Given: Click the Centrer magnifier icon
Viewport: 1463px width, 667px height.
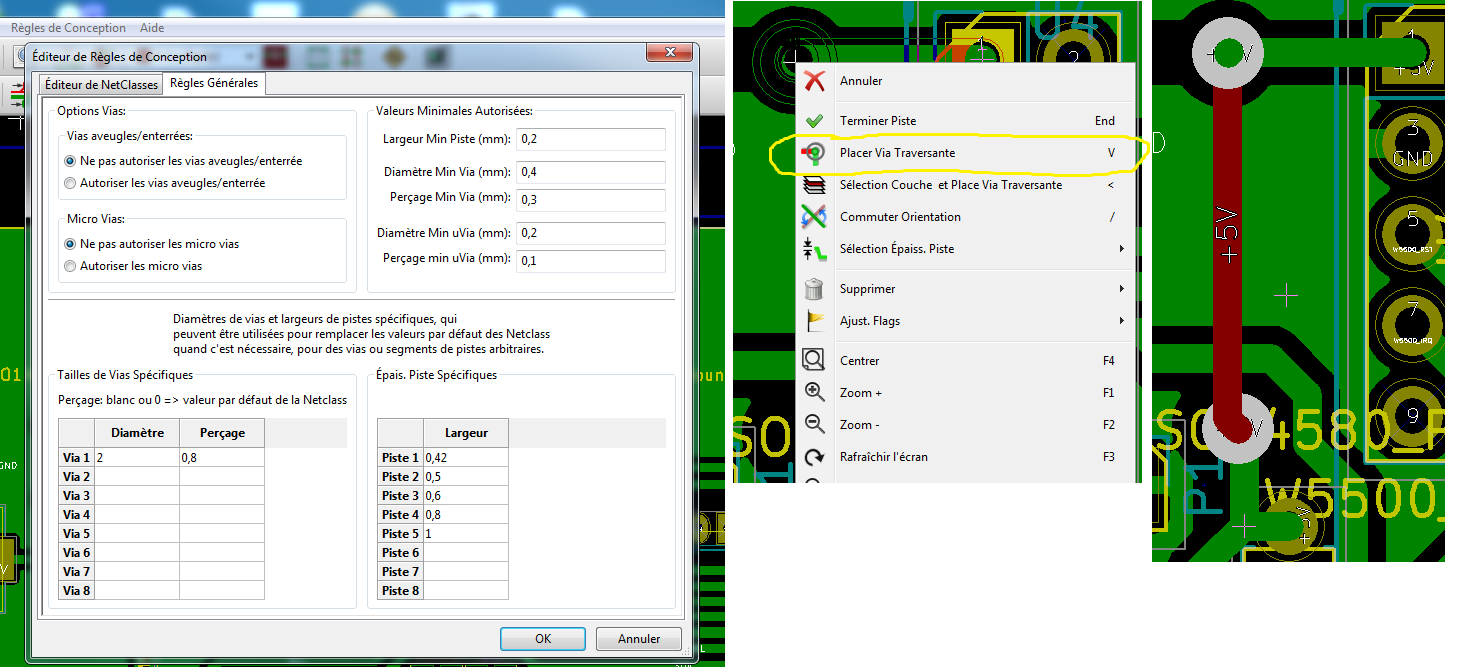Looking at the screenshot, I should [x=815, y=359].
